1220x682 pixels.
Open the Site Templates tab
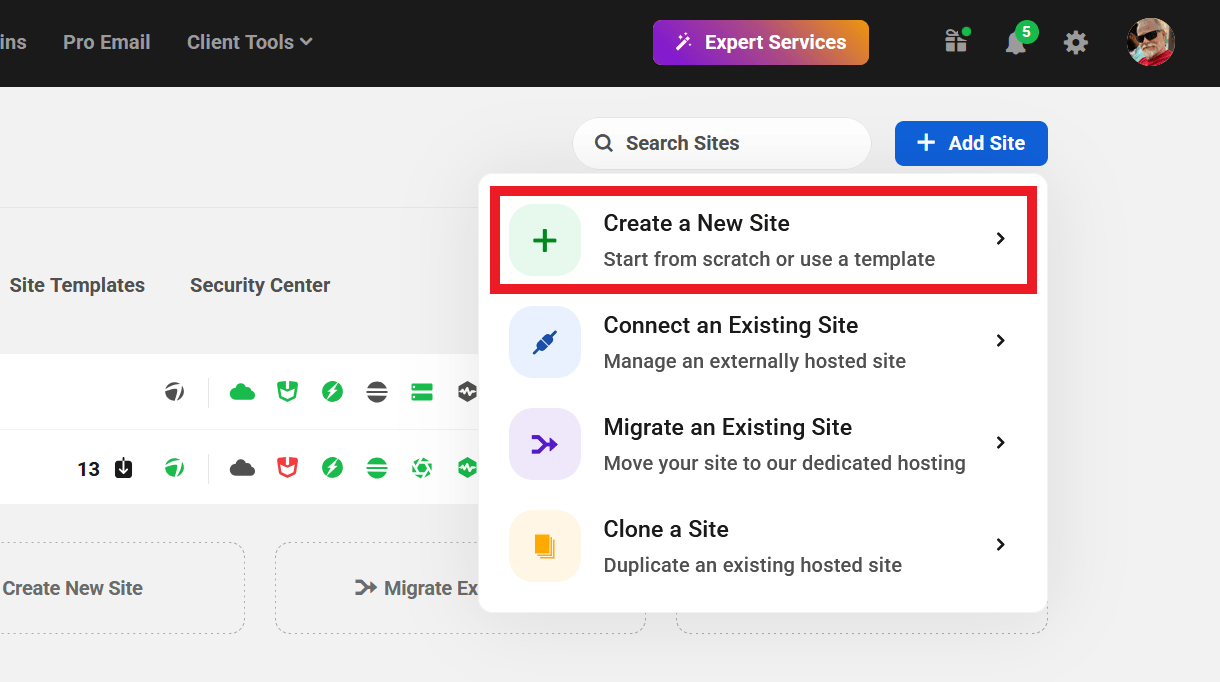pyautogui.click(x=76, y=285)
